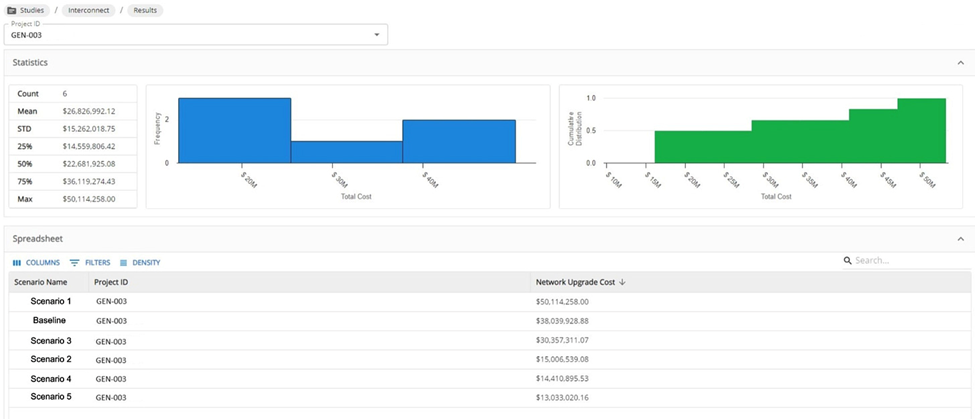Click the 75% value $36,119,274.43
This screenshot has width=975, height=419.
(x=89, y=182)
